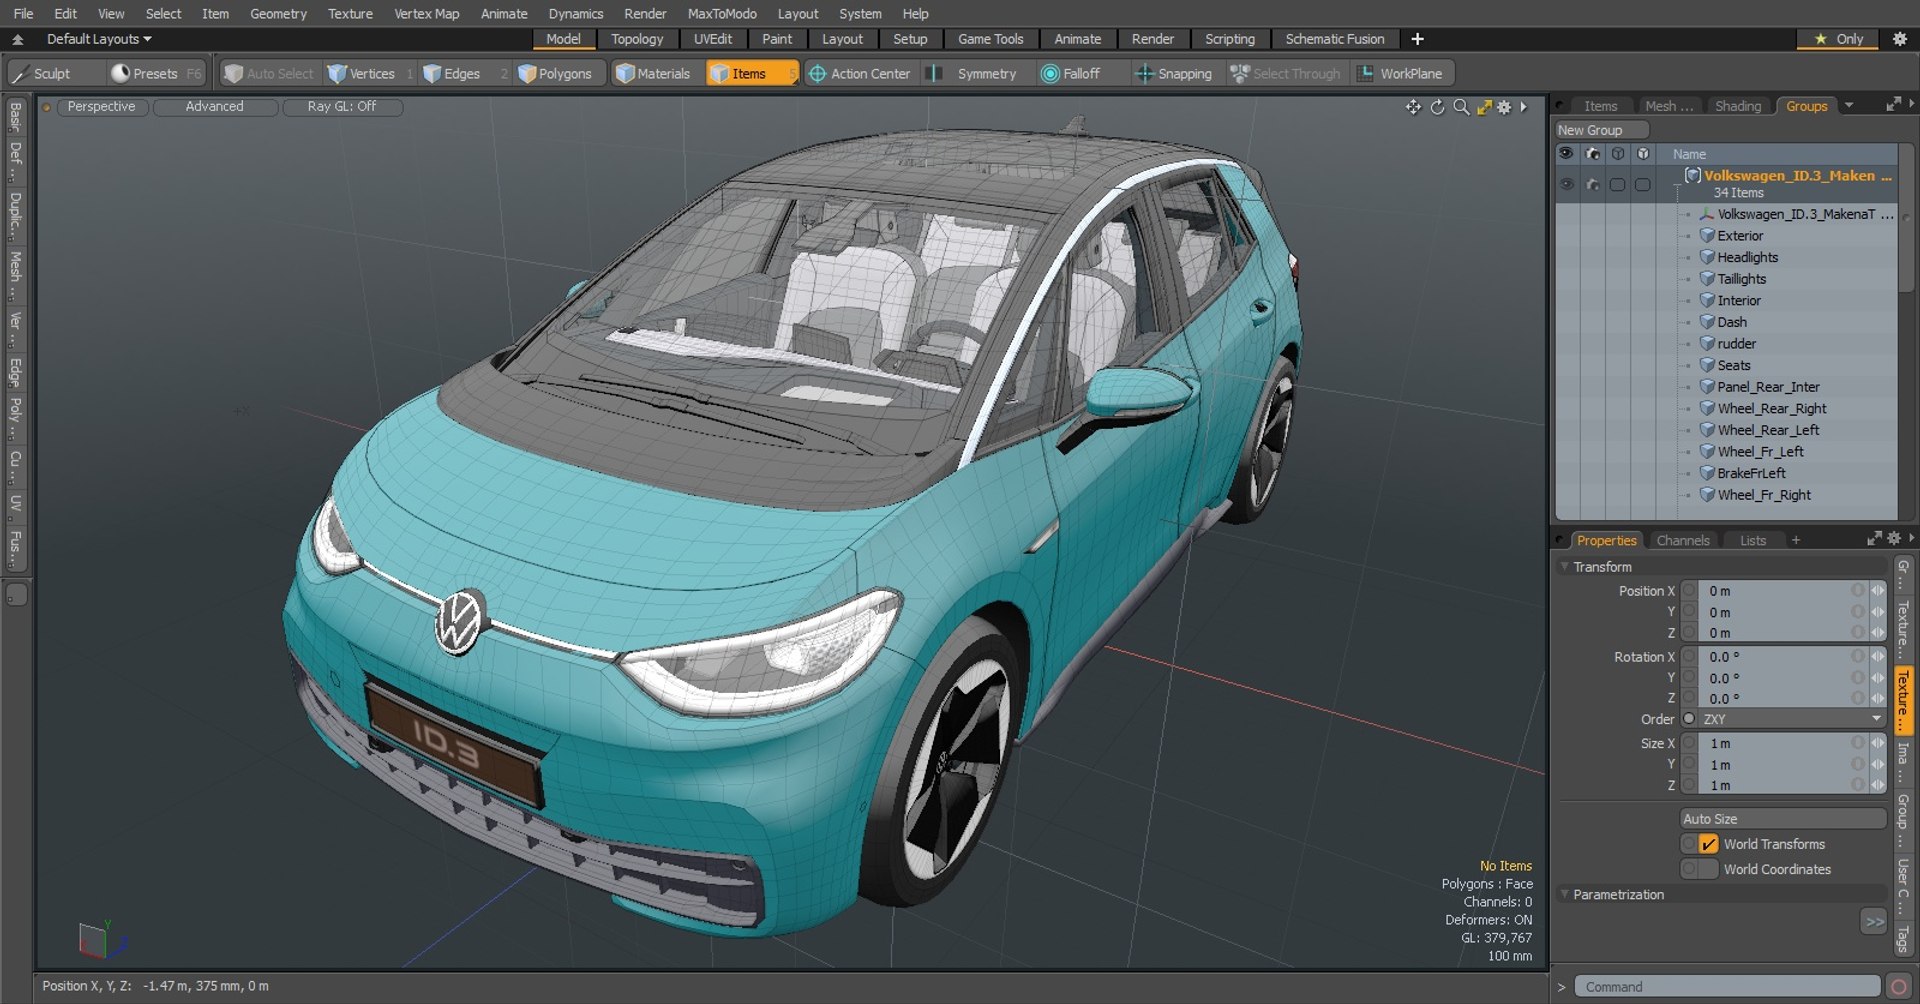Toggle Snapping in toolbar
The height and width of the screenshot is (1004, 1920).
[x=1174, y=74]
